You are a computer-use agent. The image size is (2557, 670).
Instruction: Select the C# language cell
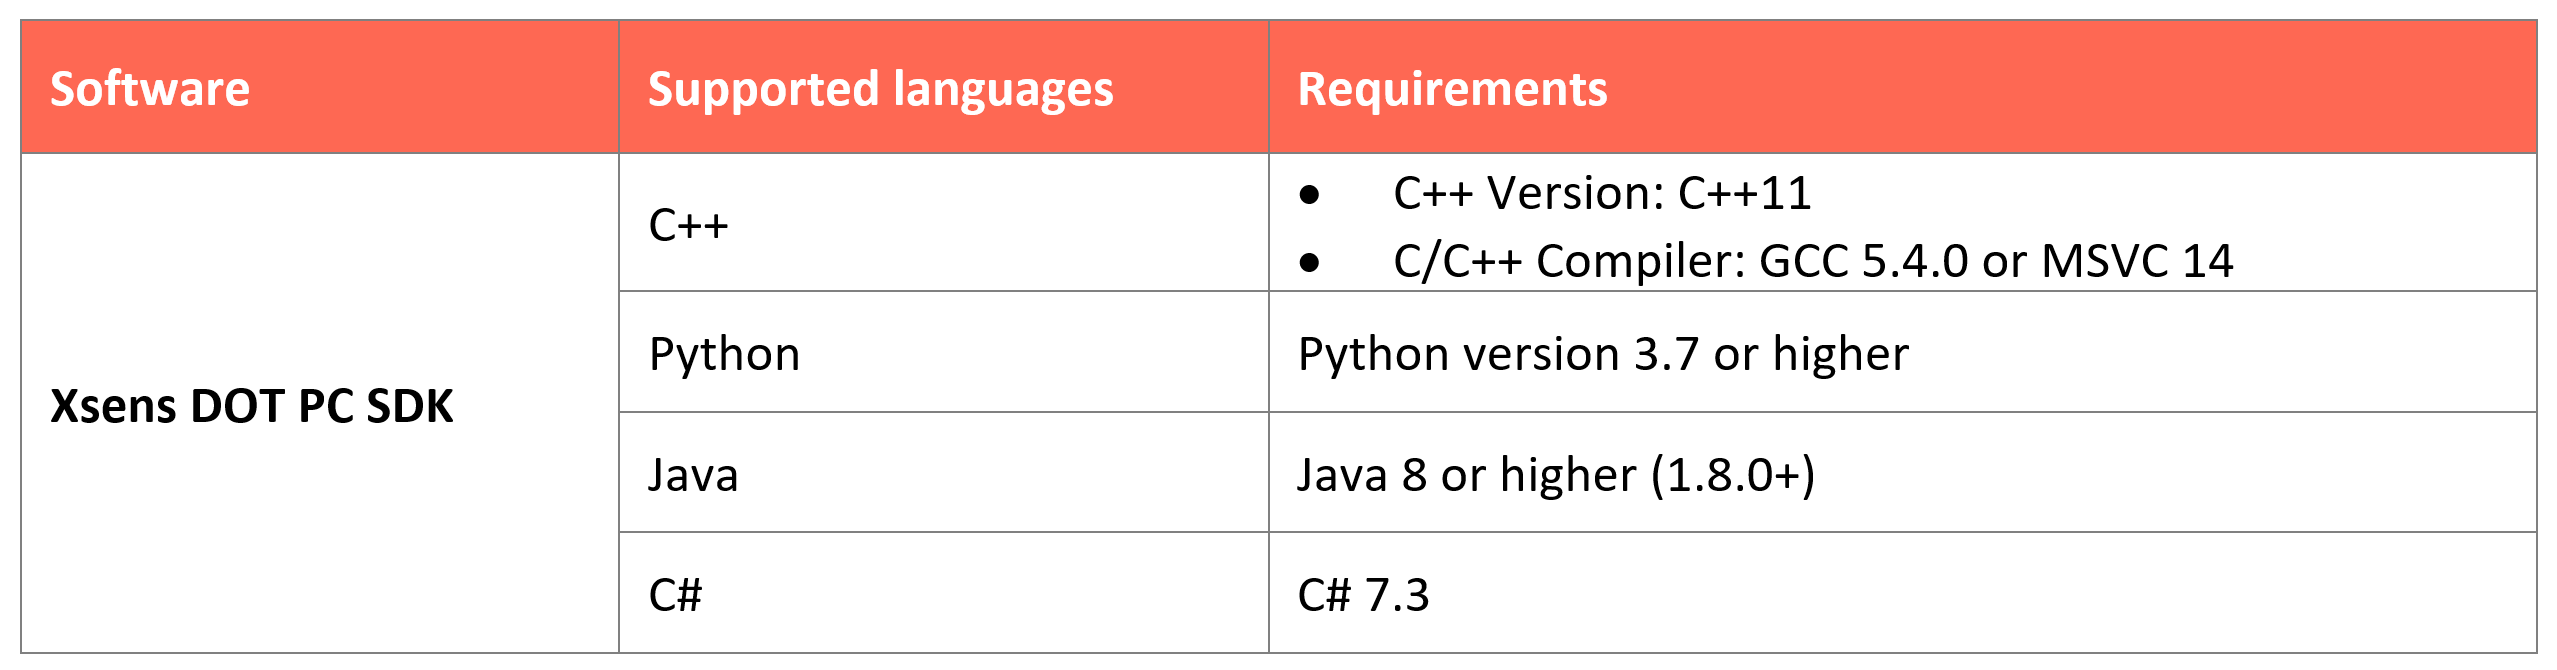click(x=675, y=595)
